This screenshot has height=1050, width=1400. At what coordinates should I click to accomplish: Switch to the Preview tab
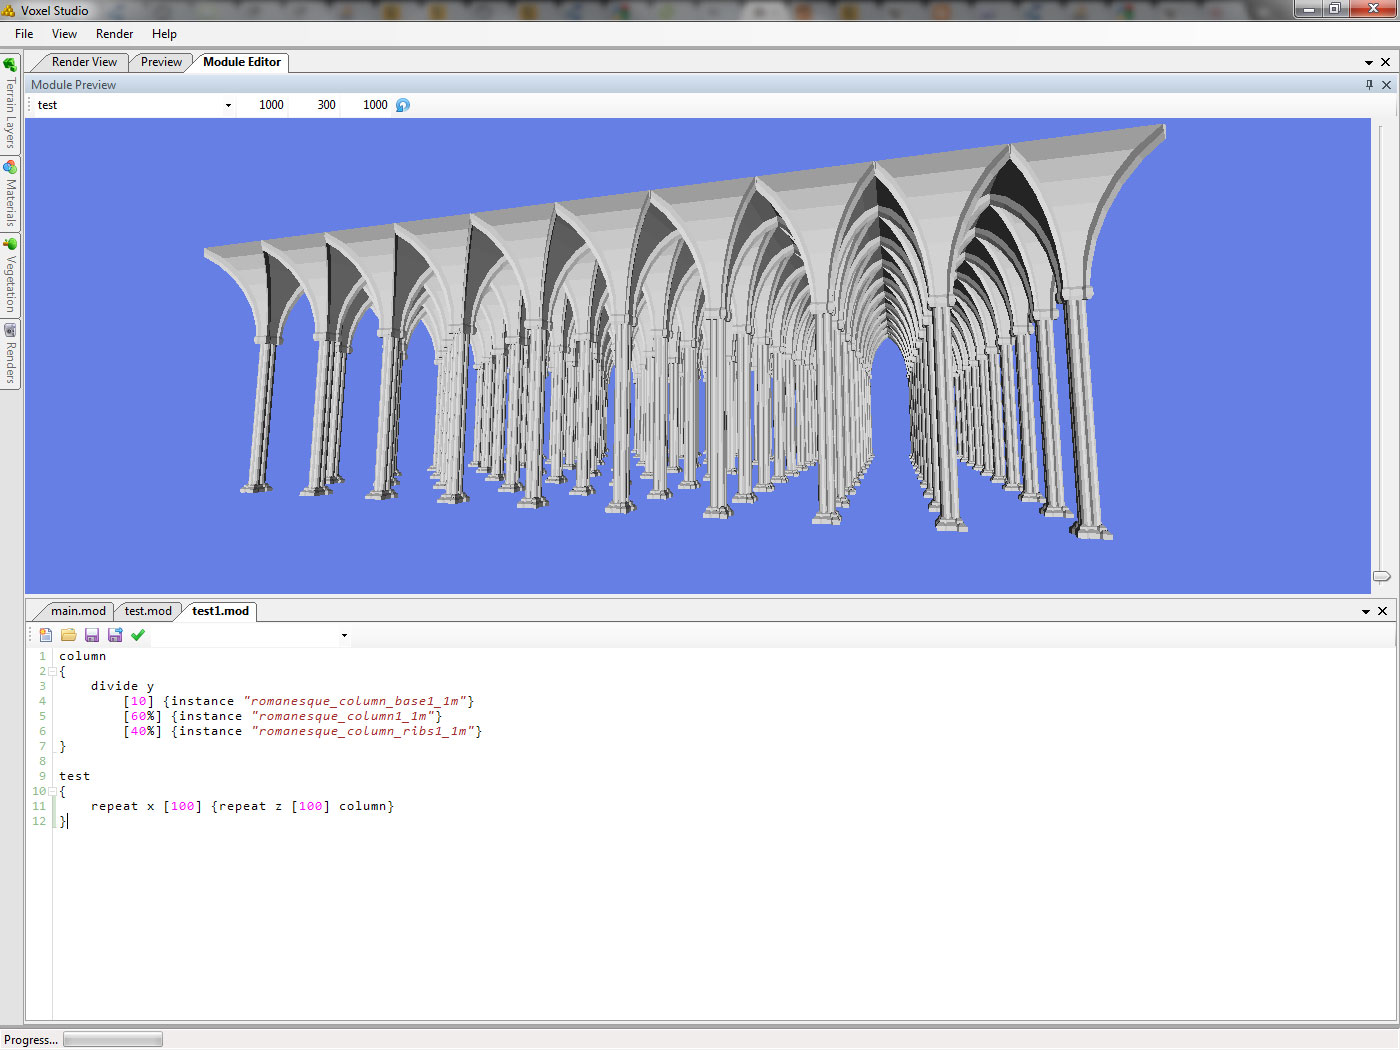point(161,62)
